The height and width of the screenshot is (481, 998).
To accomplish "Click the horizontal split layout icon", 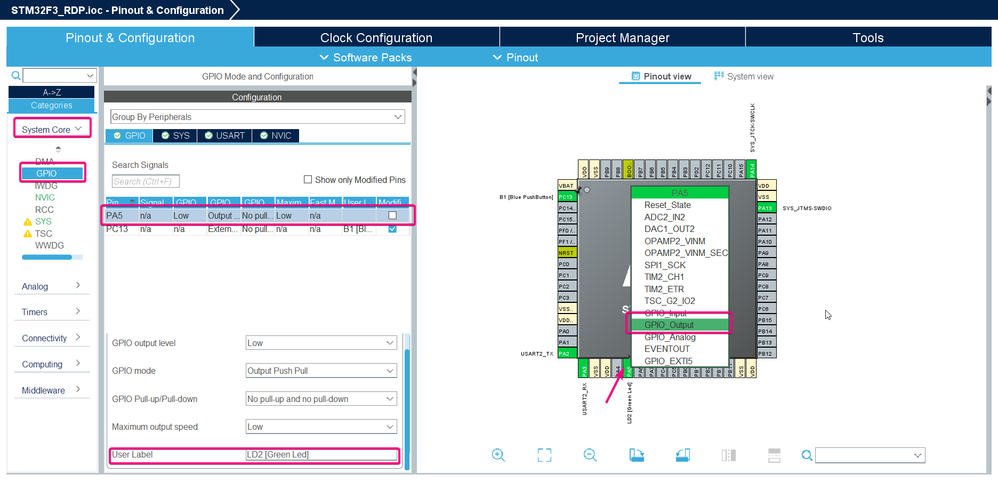I will [774, 455].
